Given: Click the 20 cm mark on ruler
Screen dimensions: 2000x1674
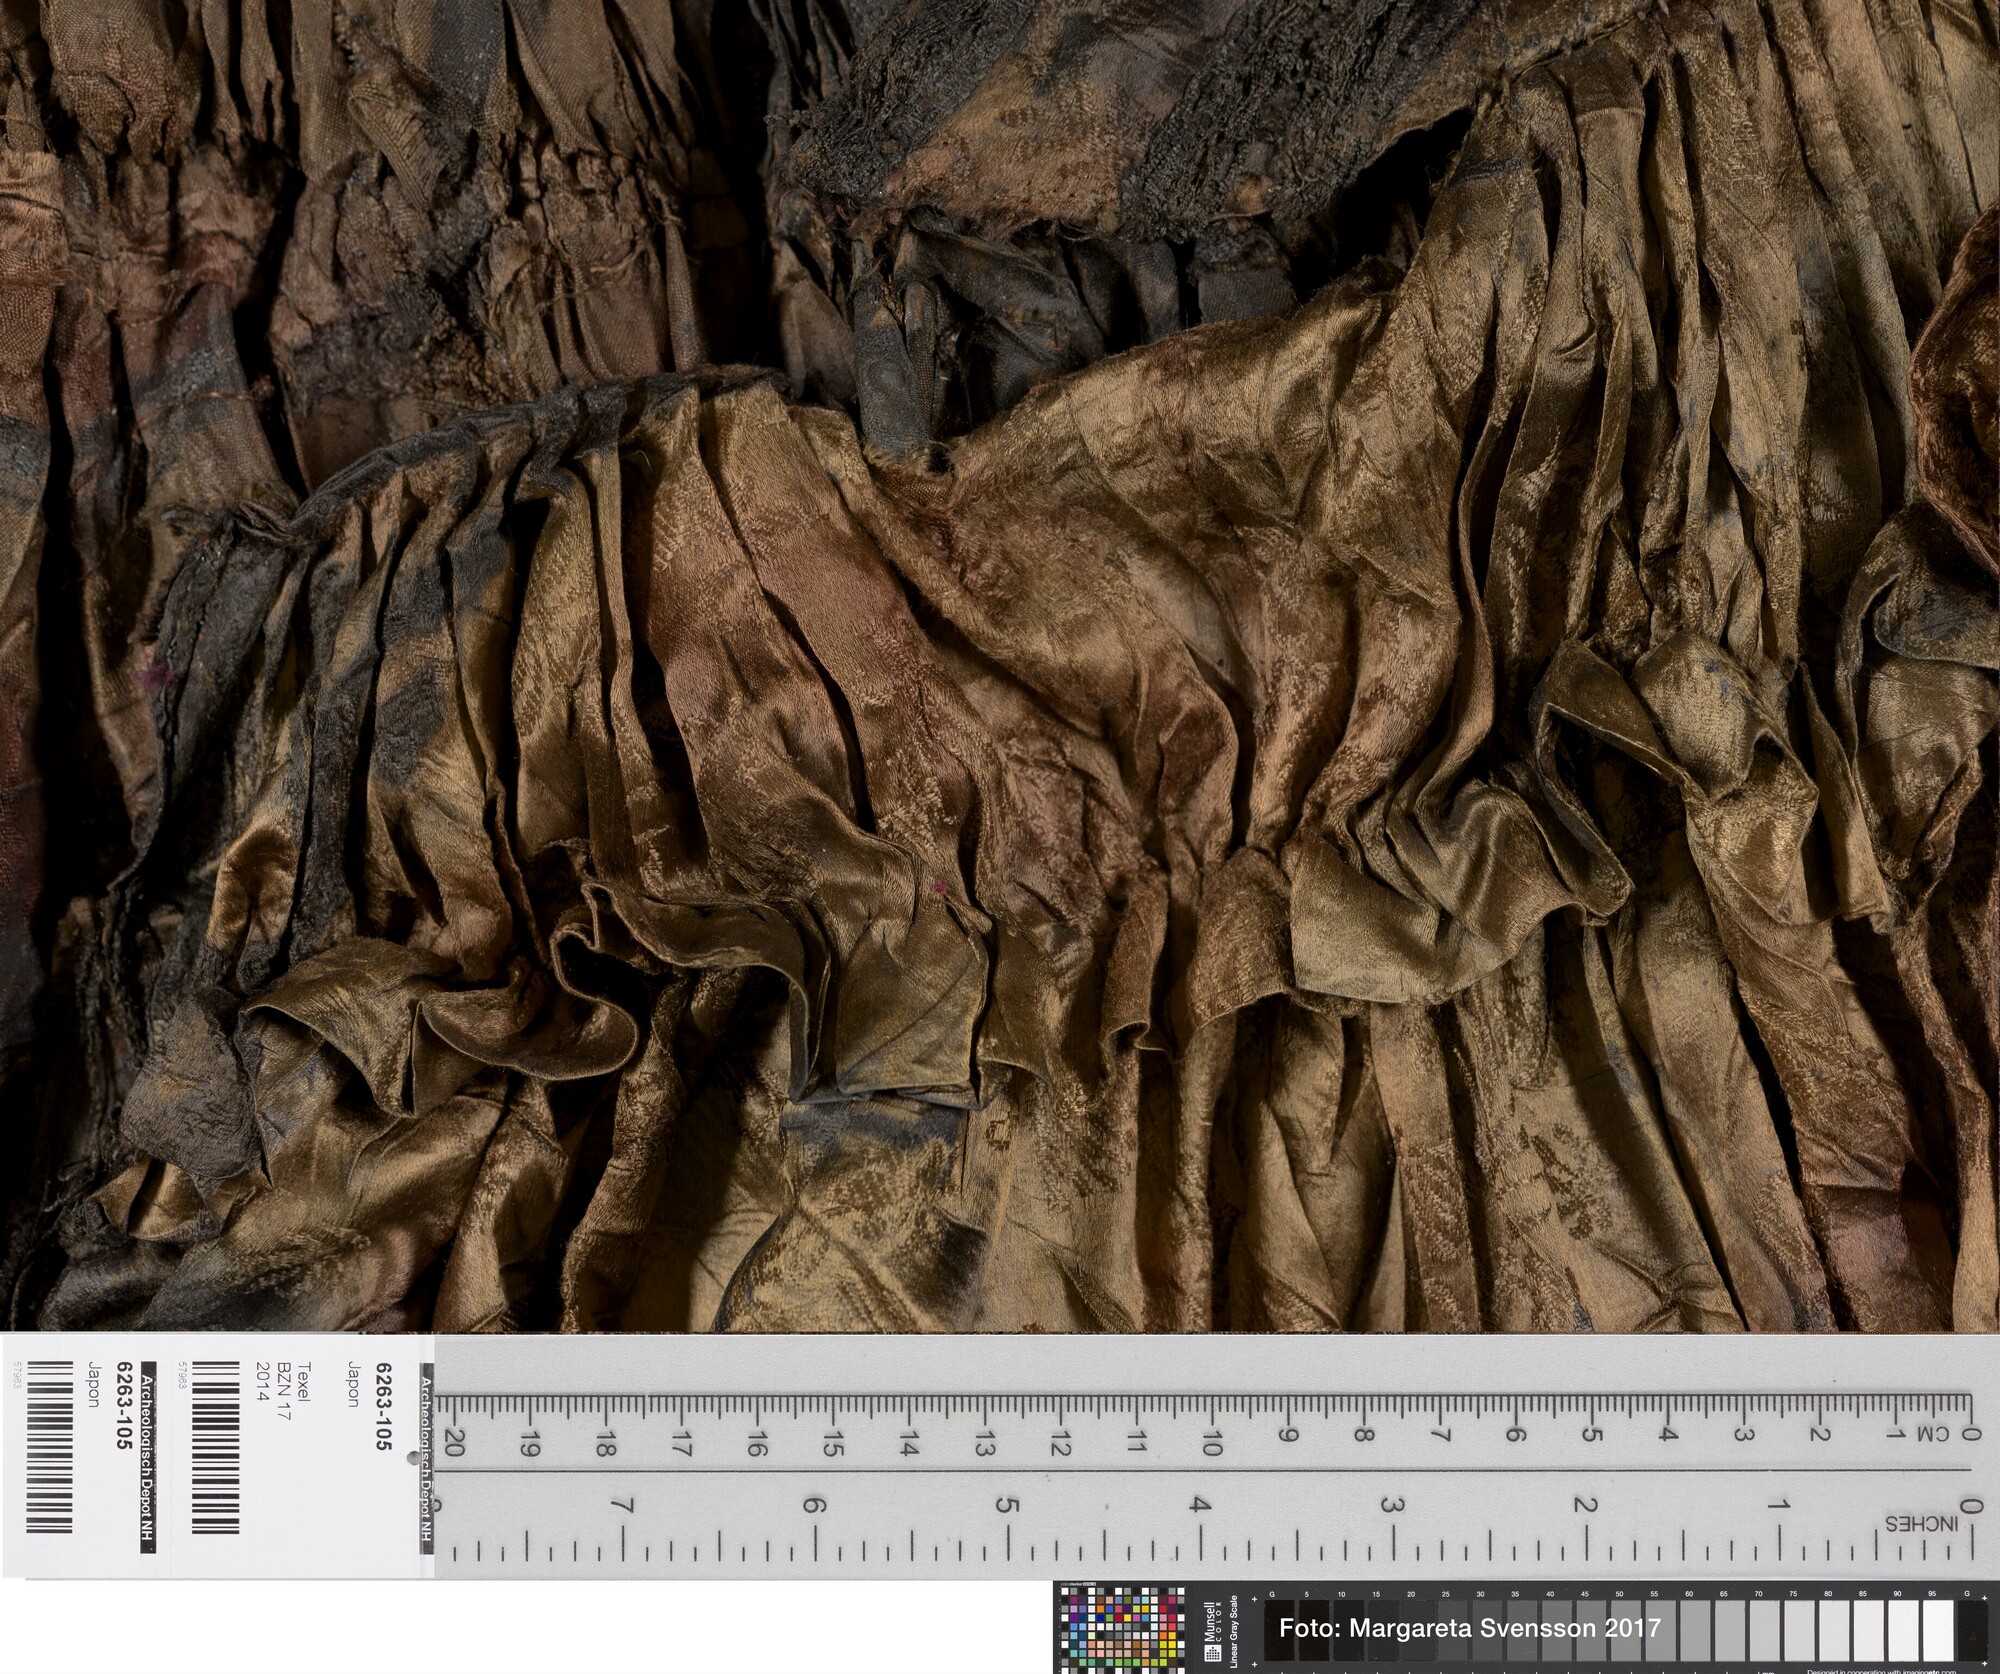Looking at the screenshot, I should coord(454,1440).
